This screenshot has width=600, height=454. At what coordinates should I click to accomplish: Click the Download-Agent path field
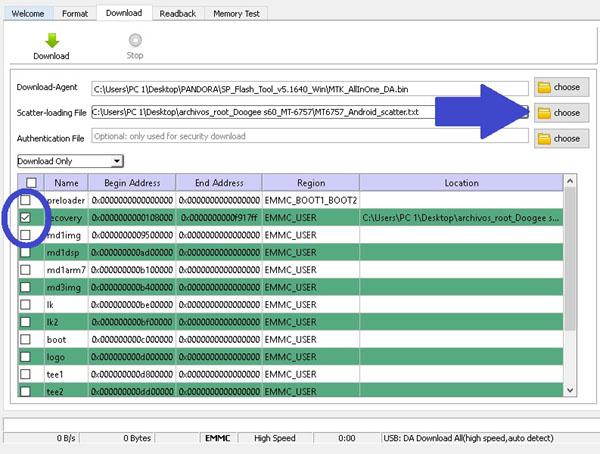click(x=310, y=89)
